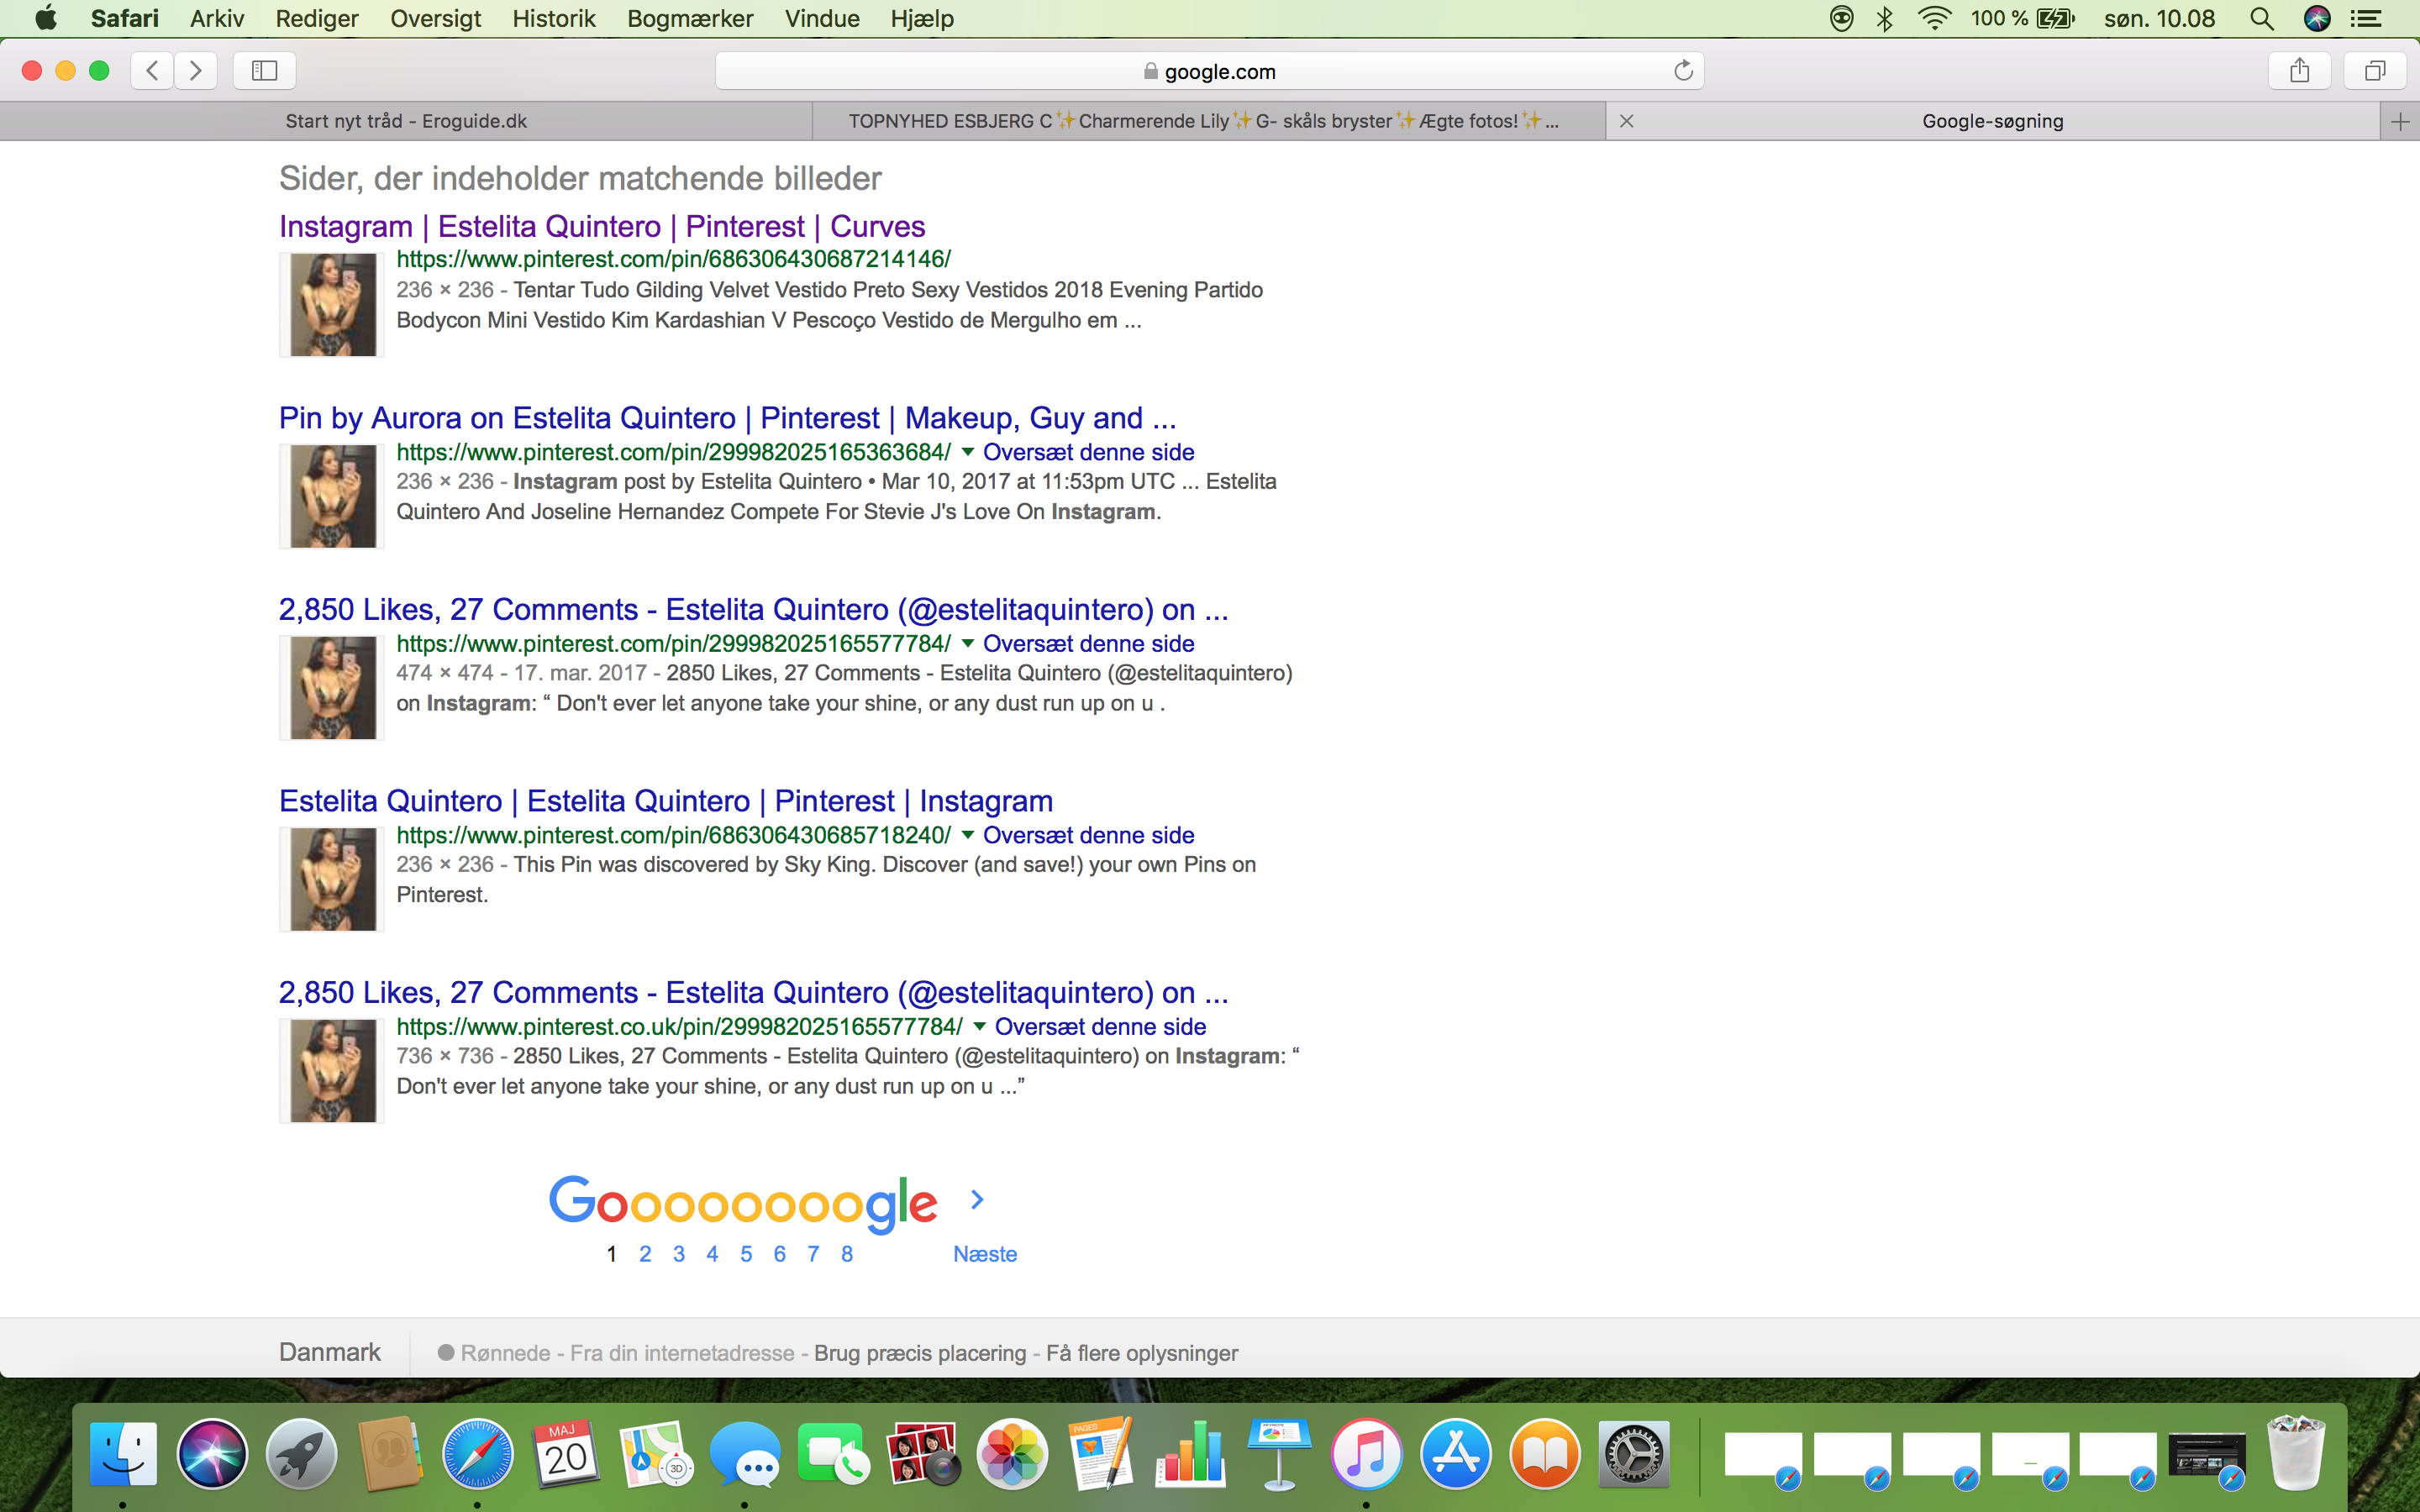Show all tabs overview button
This screenshot has width=2420, height=1512.
pos(2375,70)
